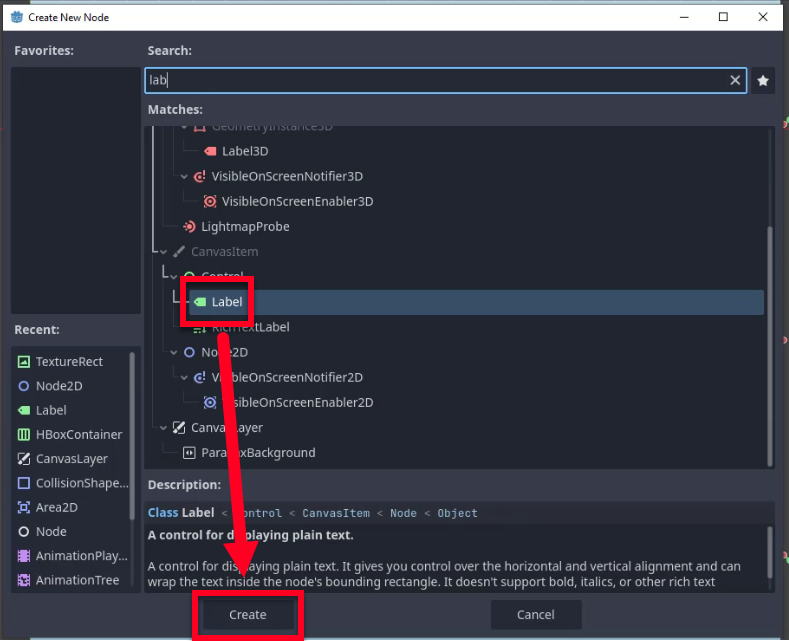Choose Node2D from Recent list
Viewport: 789px width, 641px height.
[59, 386]
